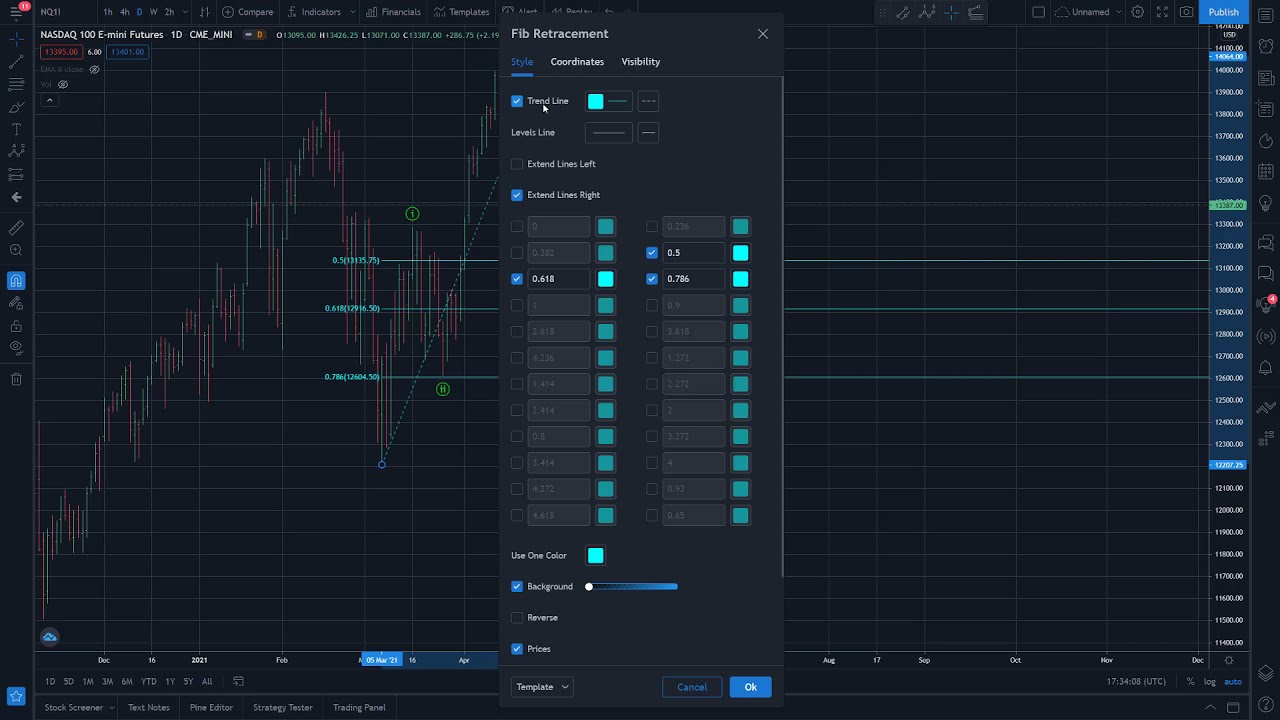Viewport: 1280px width, 720px height.
Task: Take a chart snapshot with camera icon
Action: point(1186,12)
